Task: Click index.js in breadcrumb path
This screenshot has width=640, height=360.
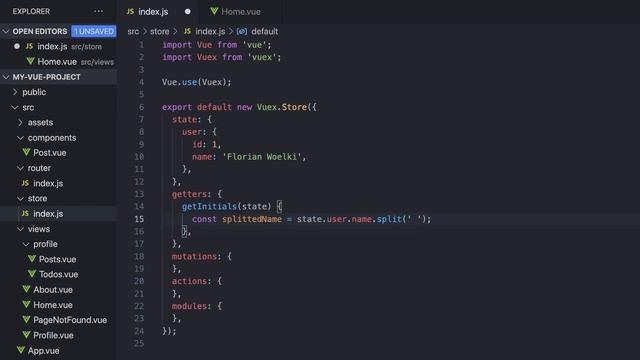Action: coord(210,31)
